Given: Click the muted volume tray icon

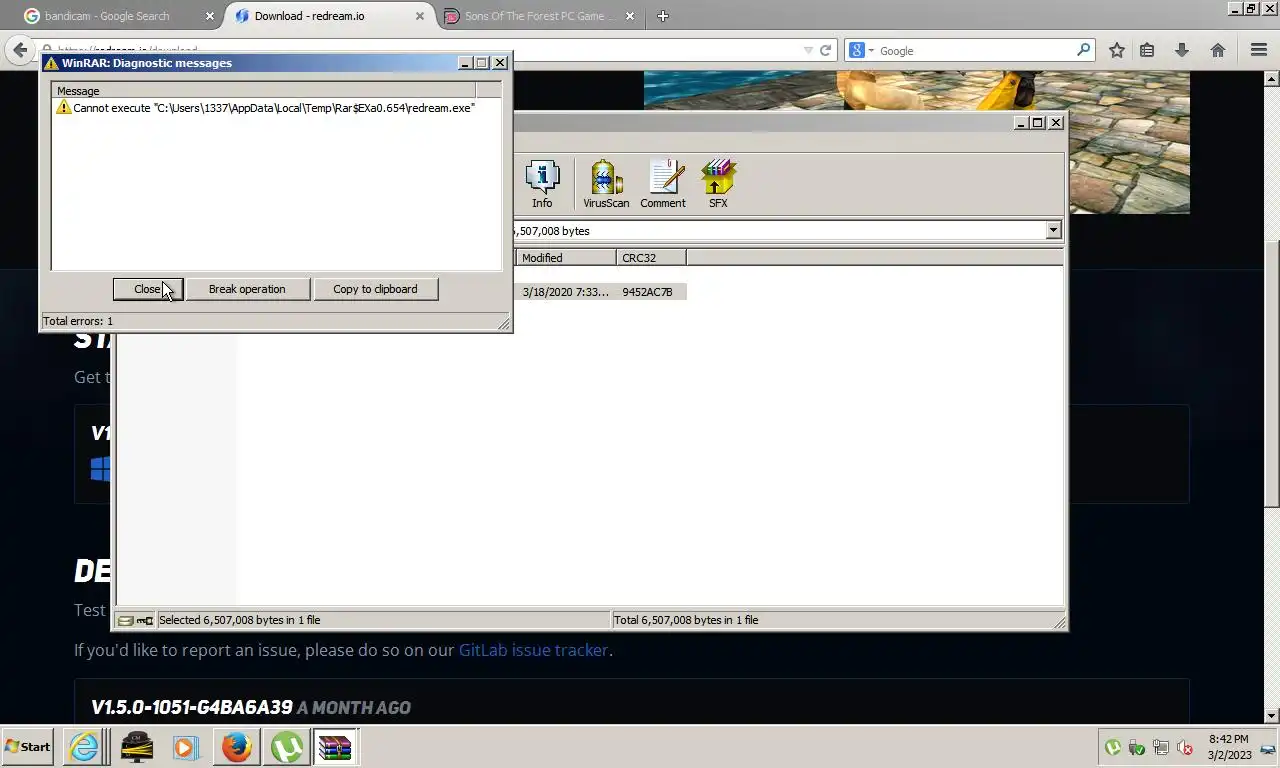Looking at the screenshot, I should click(x=1185, y=747).
